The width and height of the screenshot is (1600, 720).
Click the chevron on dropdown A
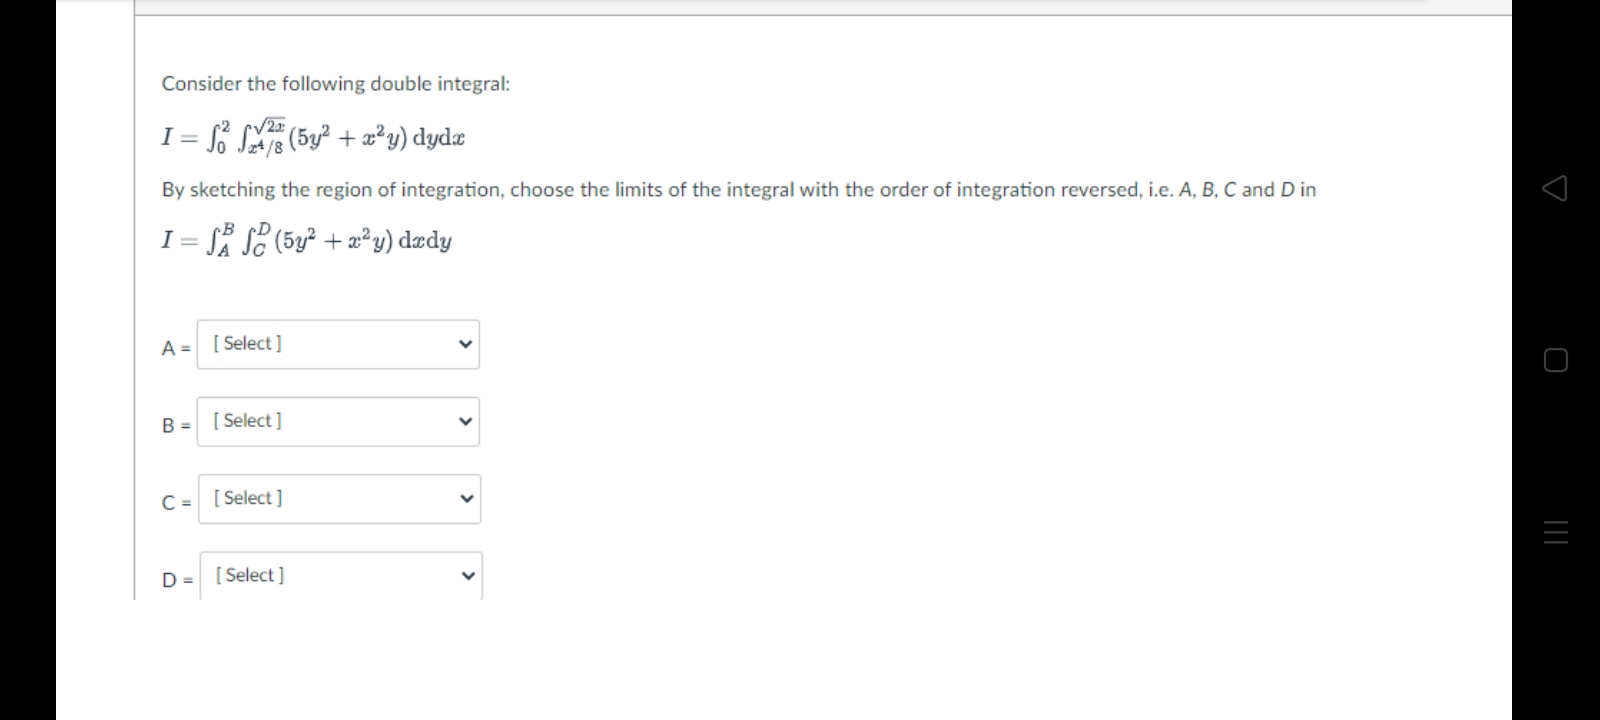[x=465, y=343]
